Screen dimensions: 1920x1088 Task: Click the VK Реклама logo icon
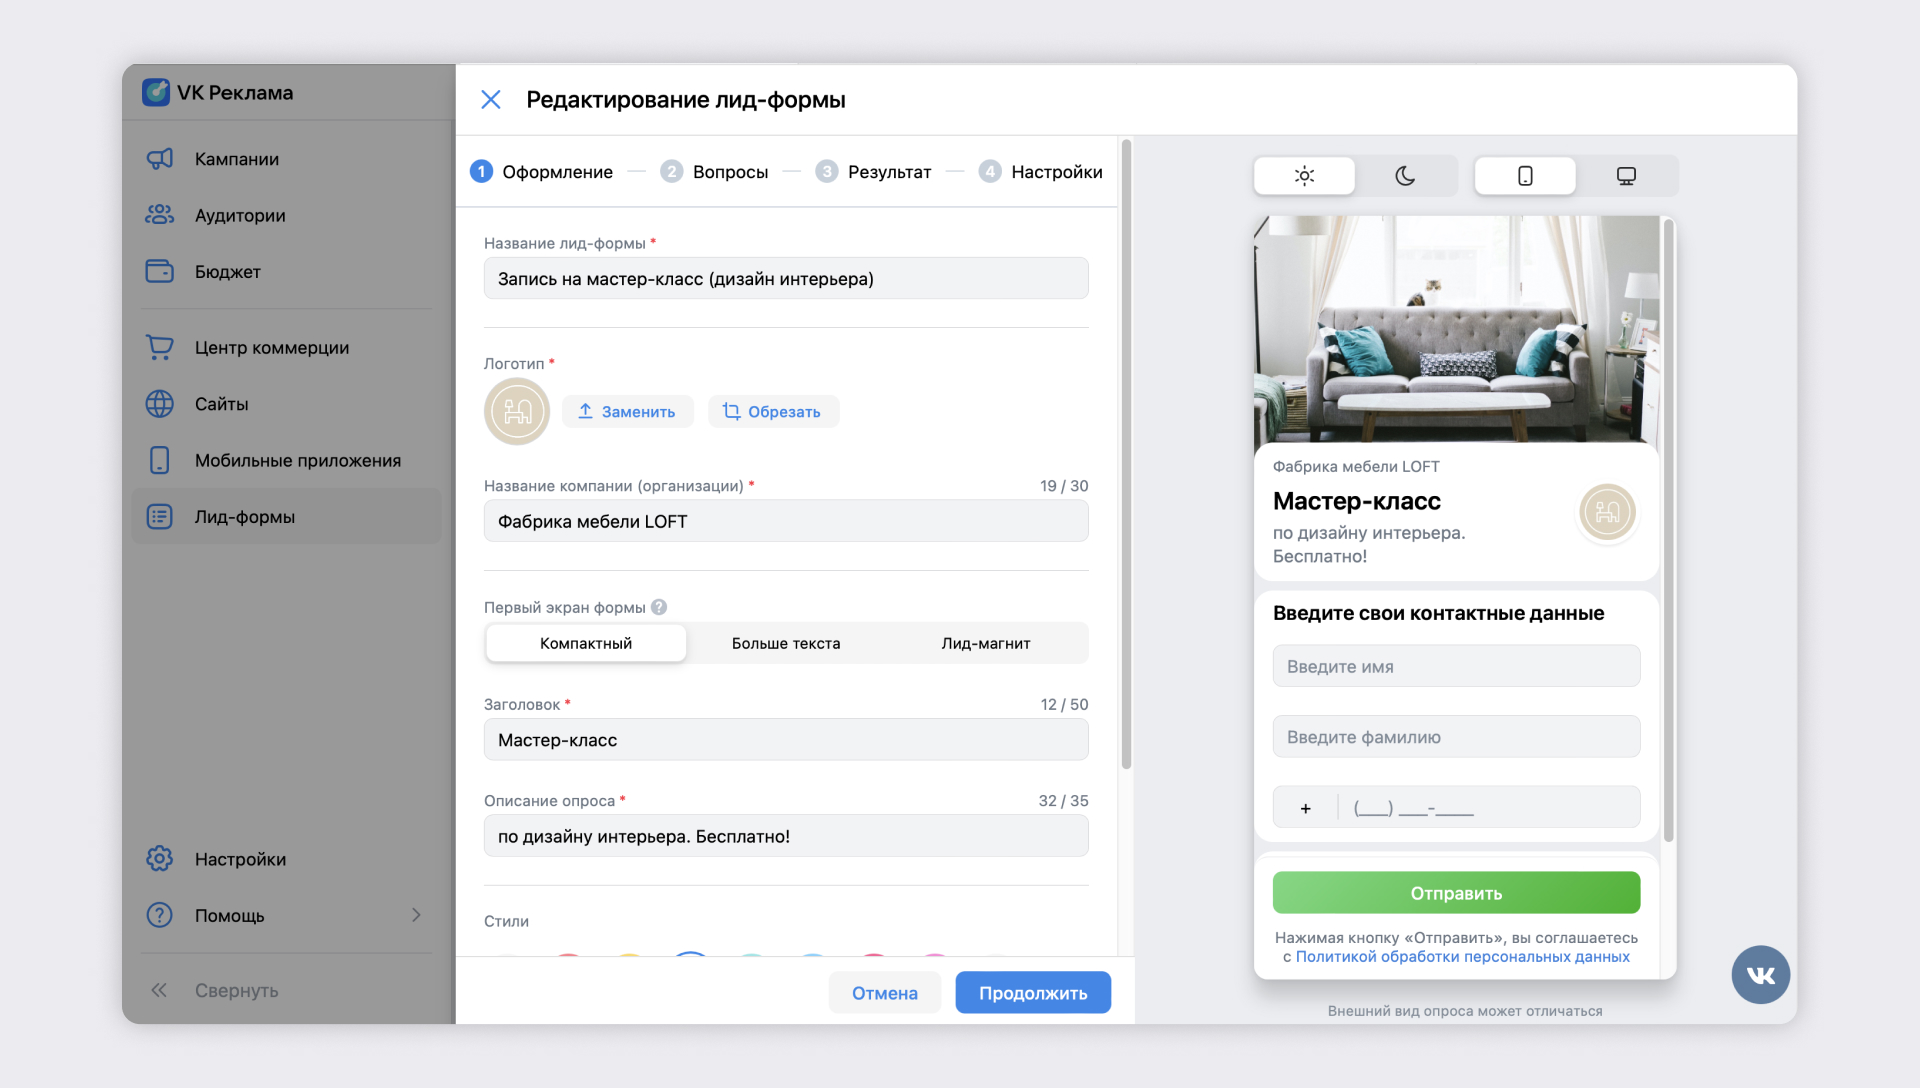[156, 92]
